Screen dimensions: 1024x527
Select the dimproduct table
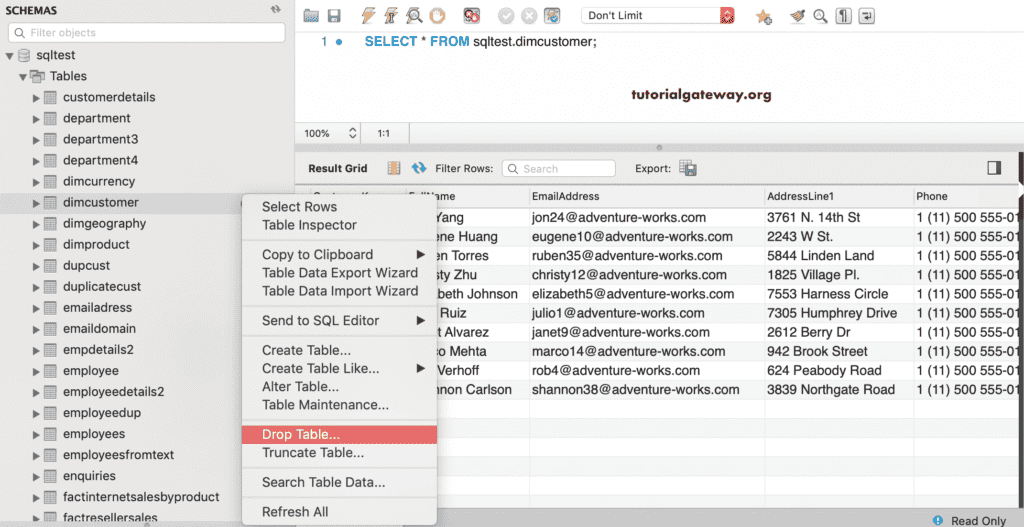point(96,244)
